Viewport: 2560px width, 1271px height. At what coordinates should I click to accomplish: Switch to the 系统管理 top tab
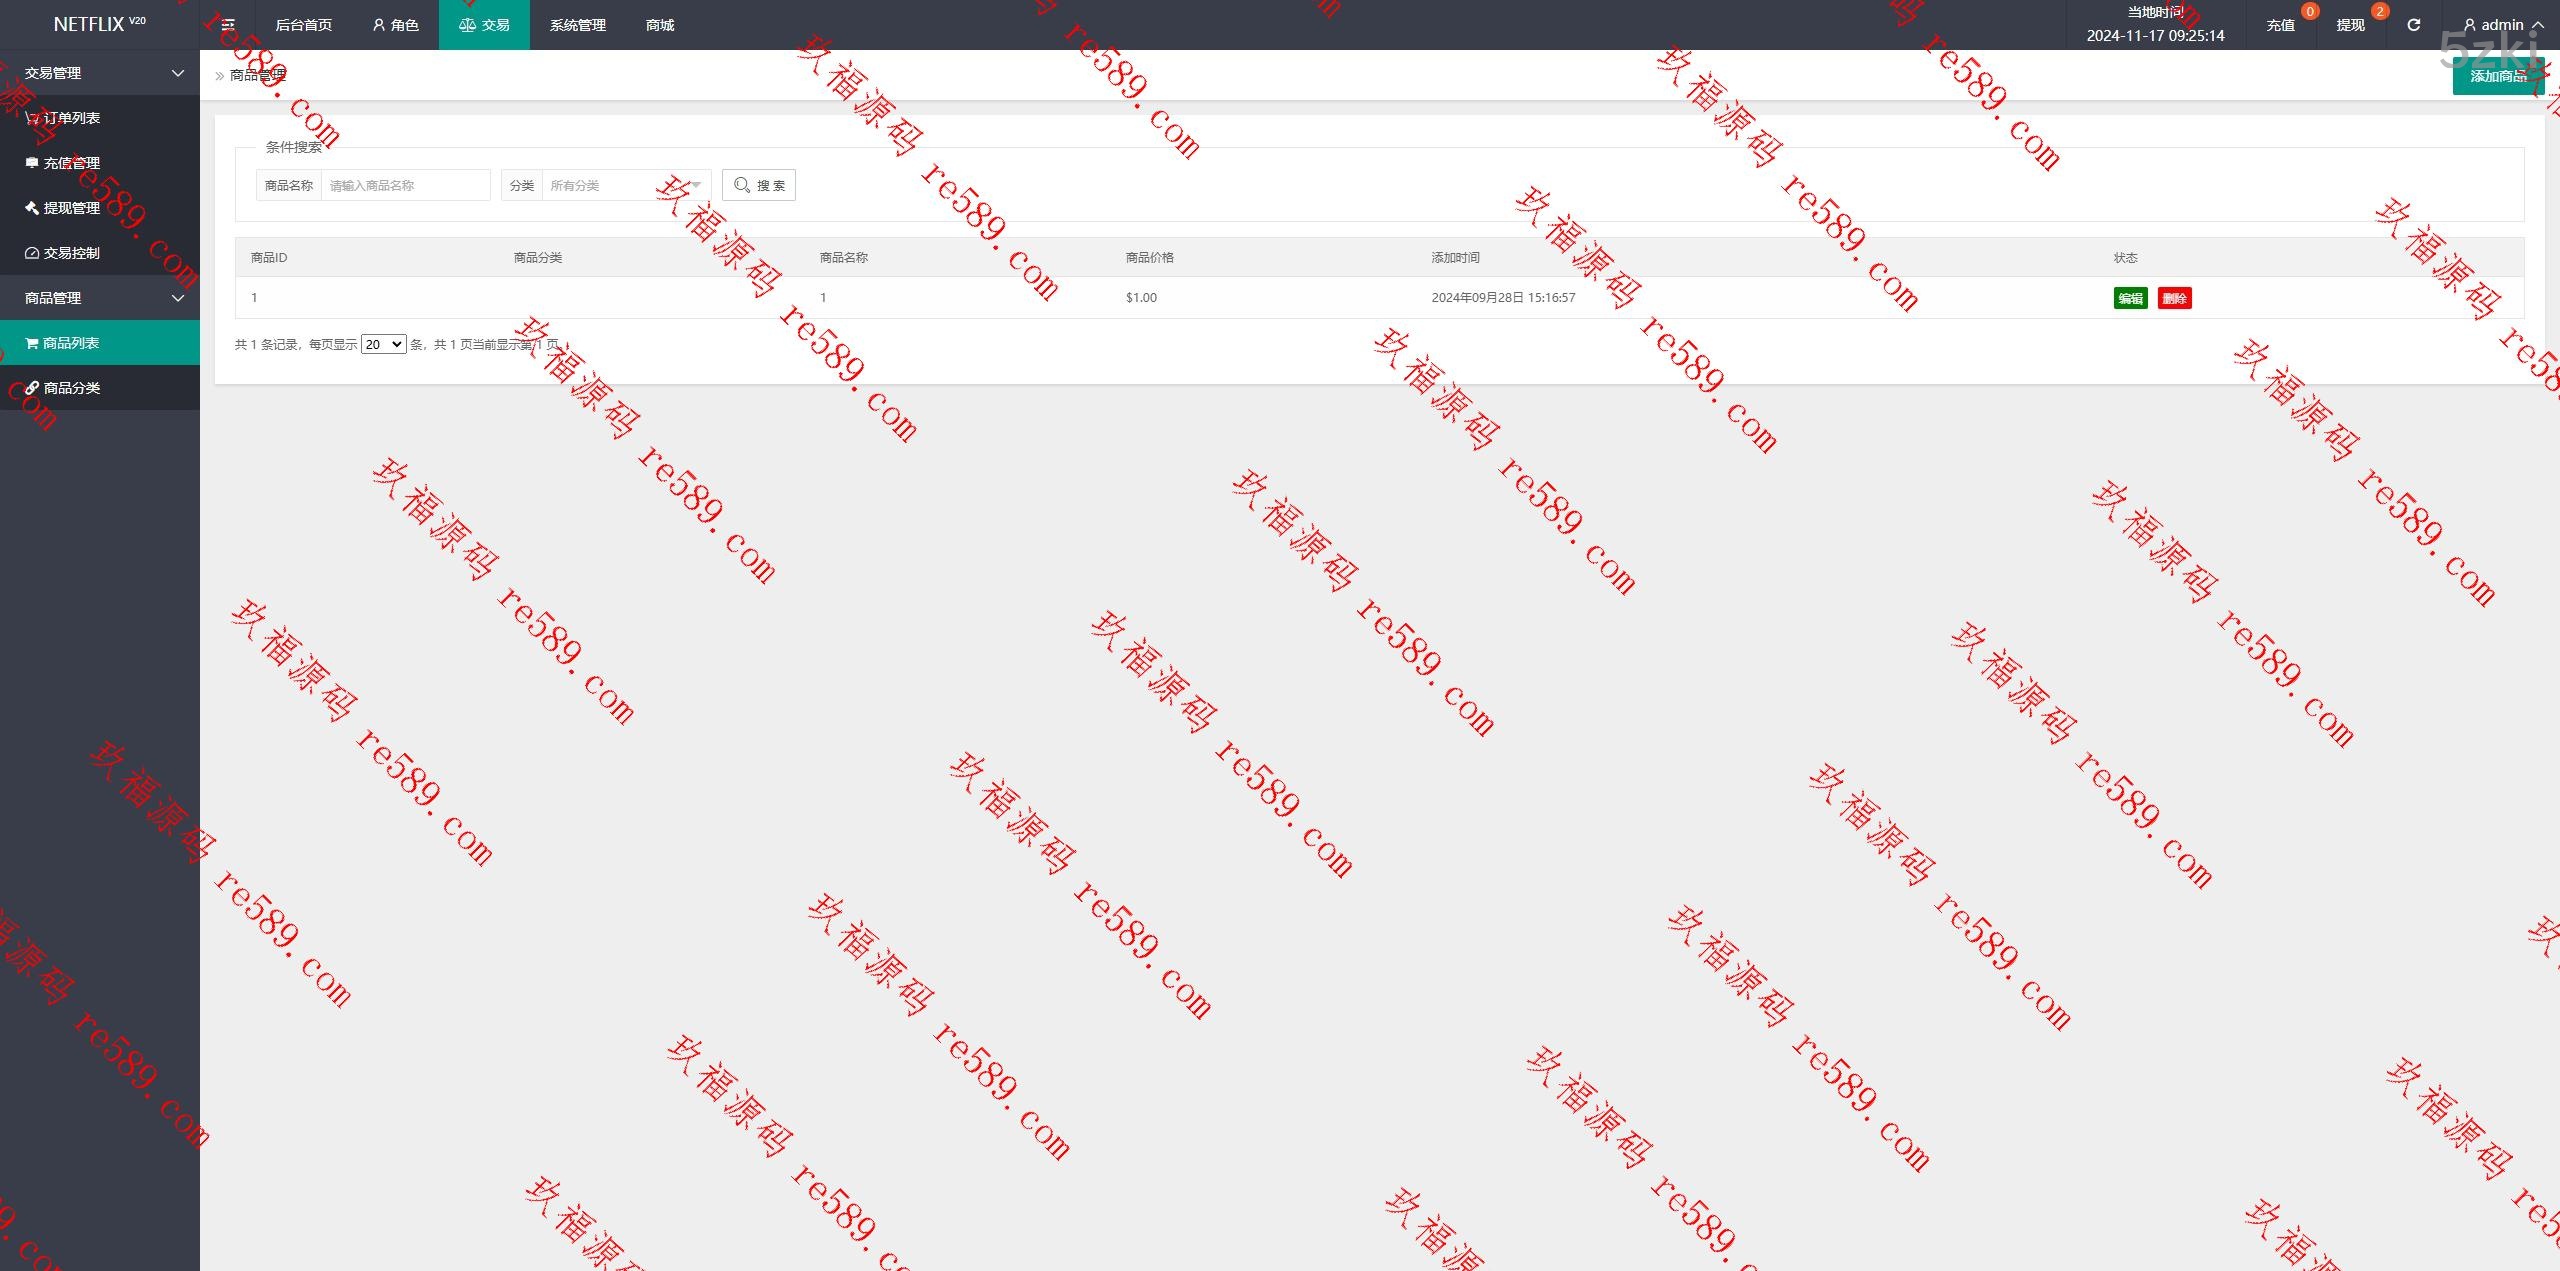point(577,25)
